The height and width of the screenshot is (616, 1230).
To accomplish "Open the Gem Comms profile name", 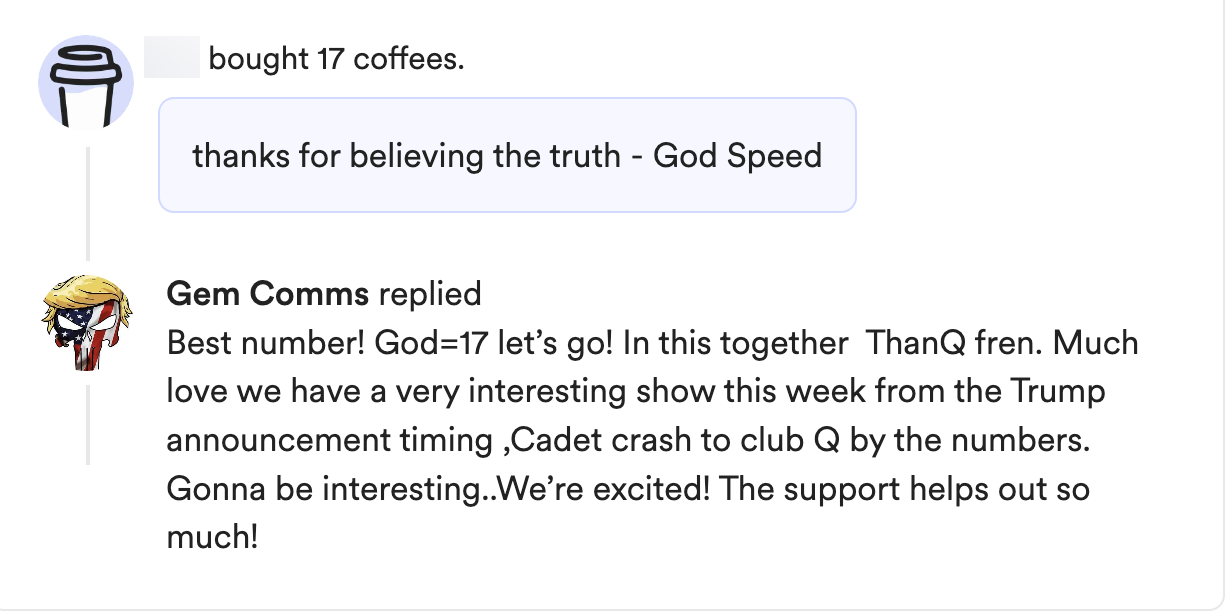I will pyautogui.click(x=267, y=294).
